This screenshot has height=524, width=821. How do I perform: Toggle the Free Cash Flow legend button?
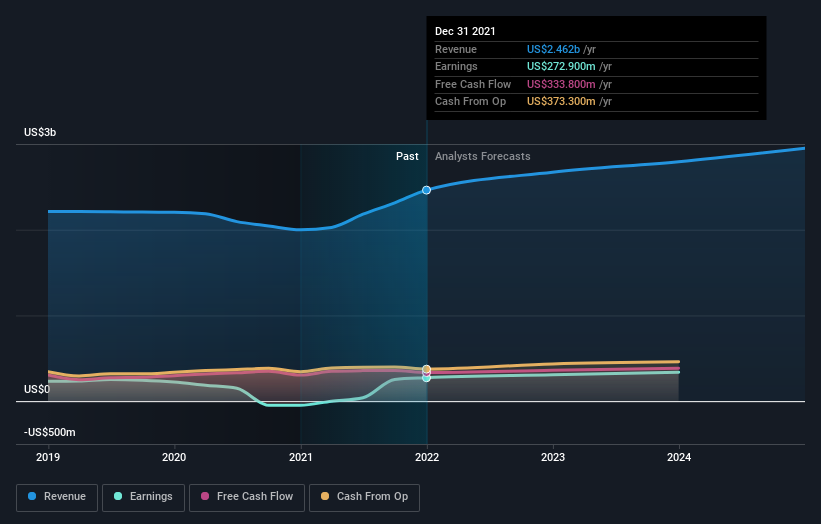[x=247, y=497]
